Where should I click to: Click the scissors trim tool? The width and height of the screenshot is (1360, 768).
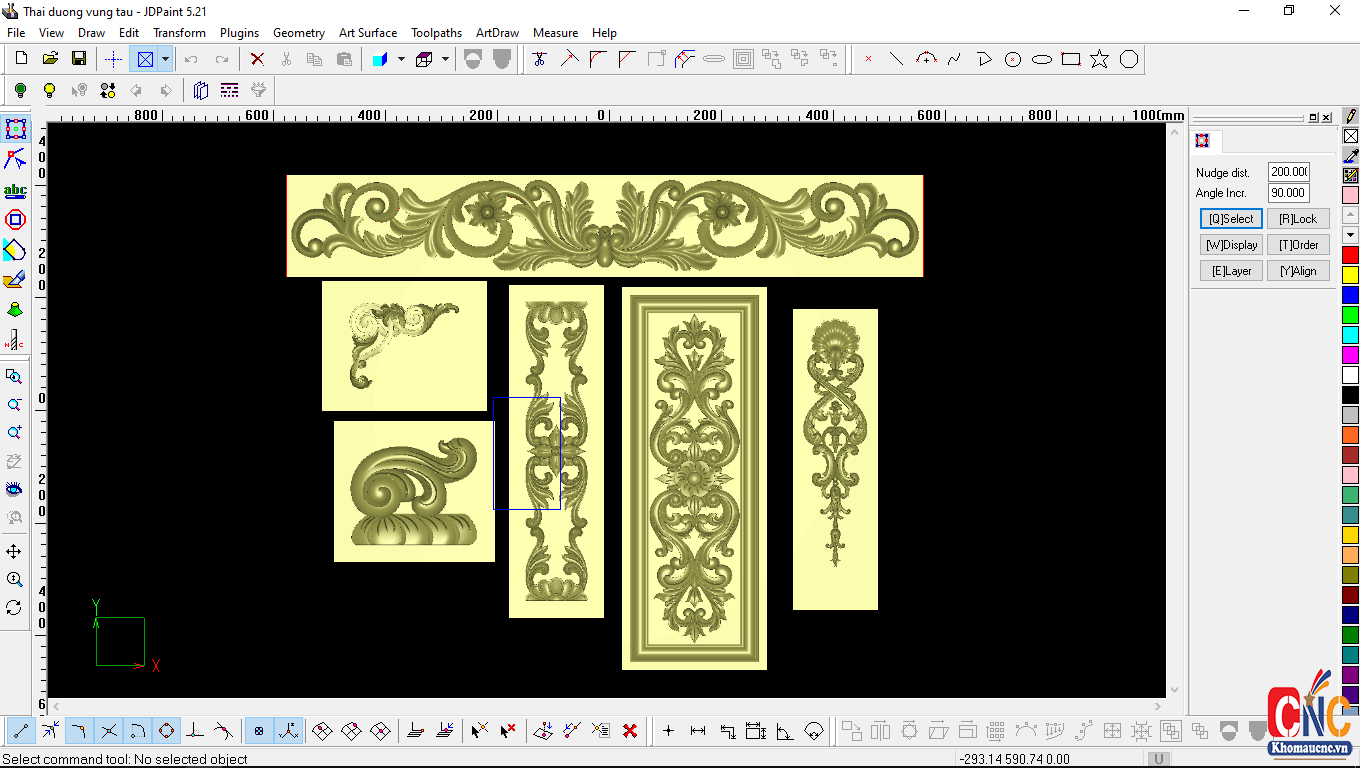click(540, 59)
